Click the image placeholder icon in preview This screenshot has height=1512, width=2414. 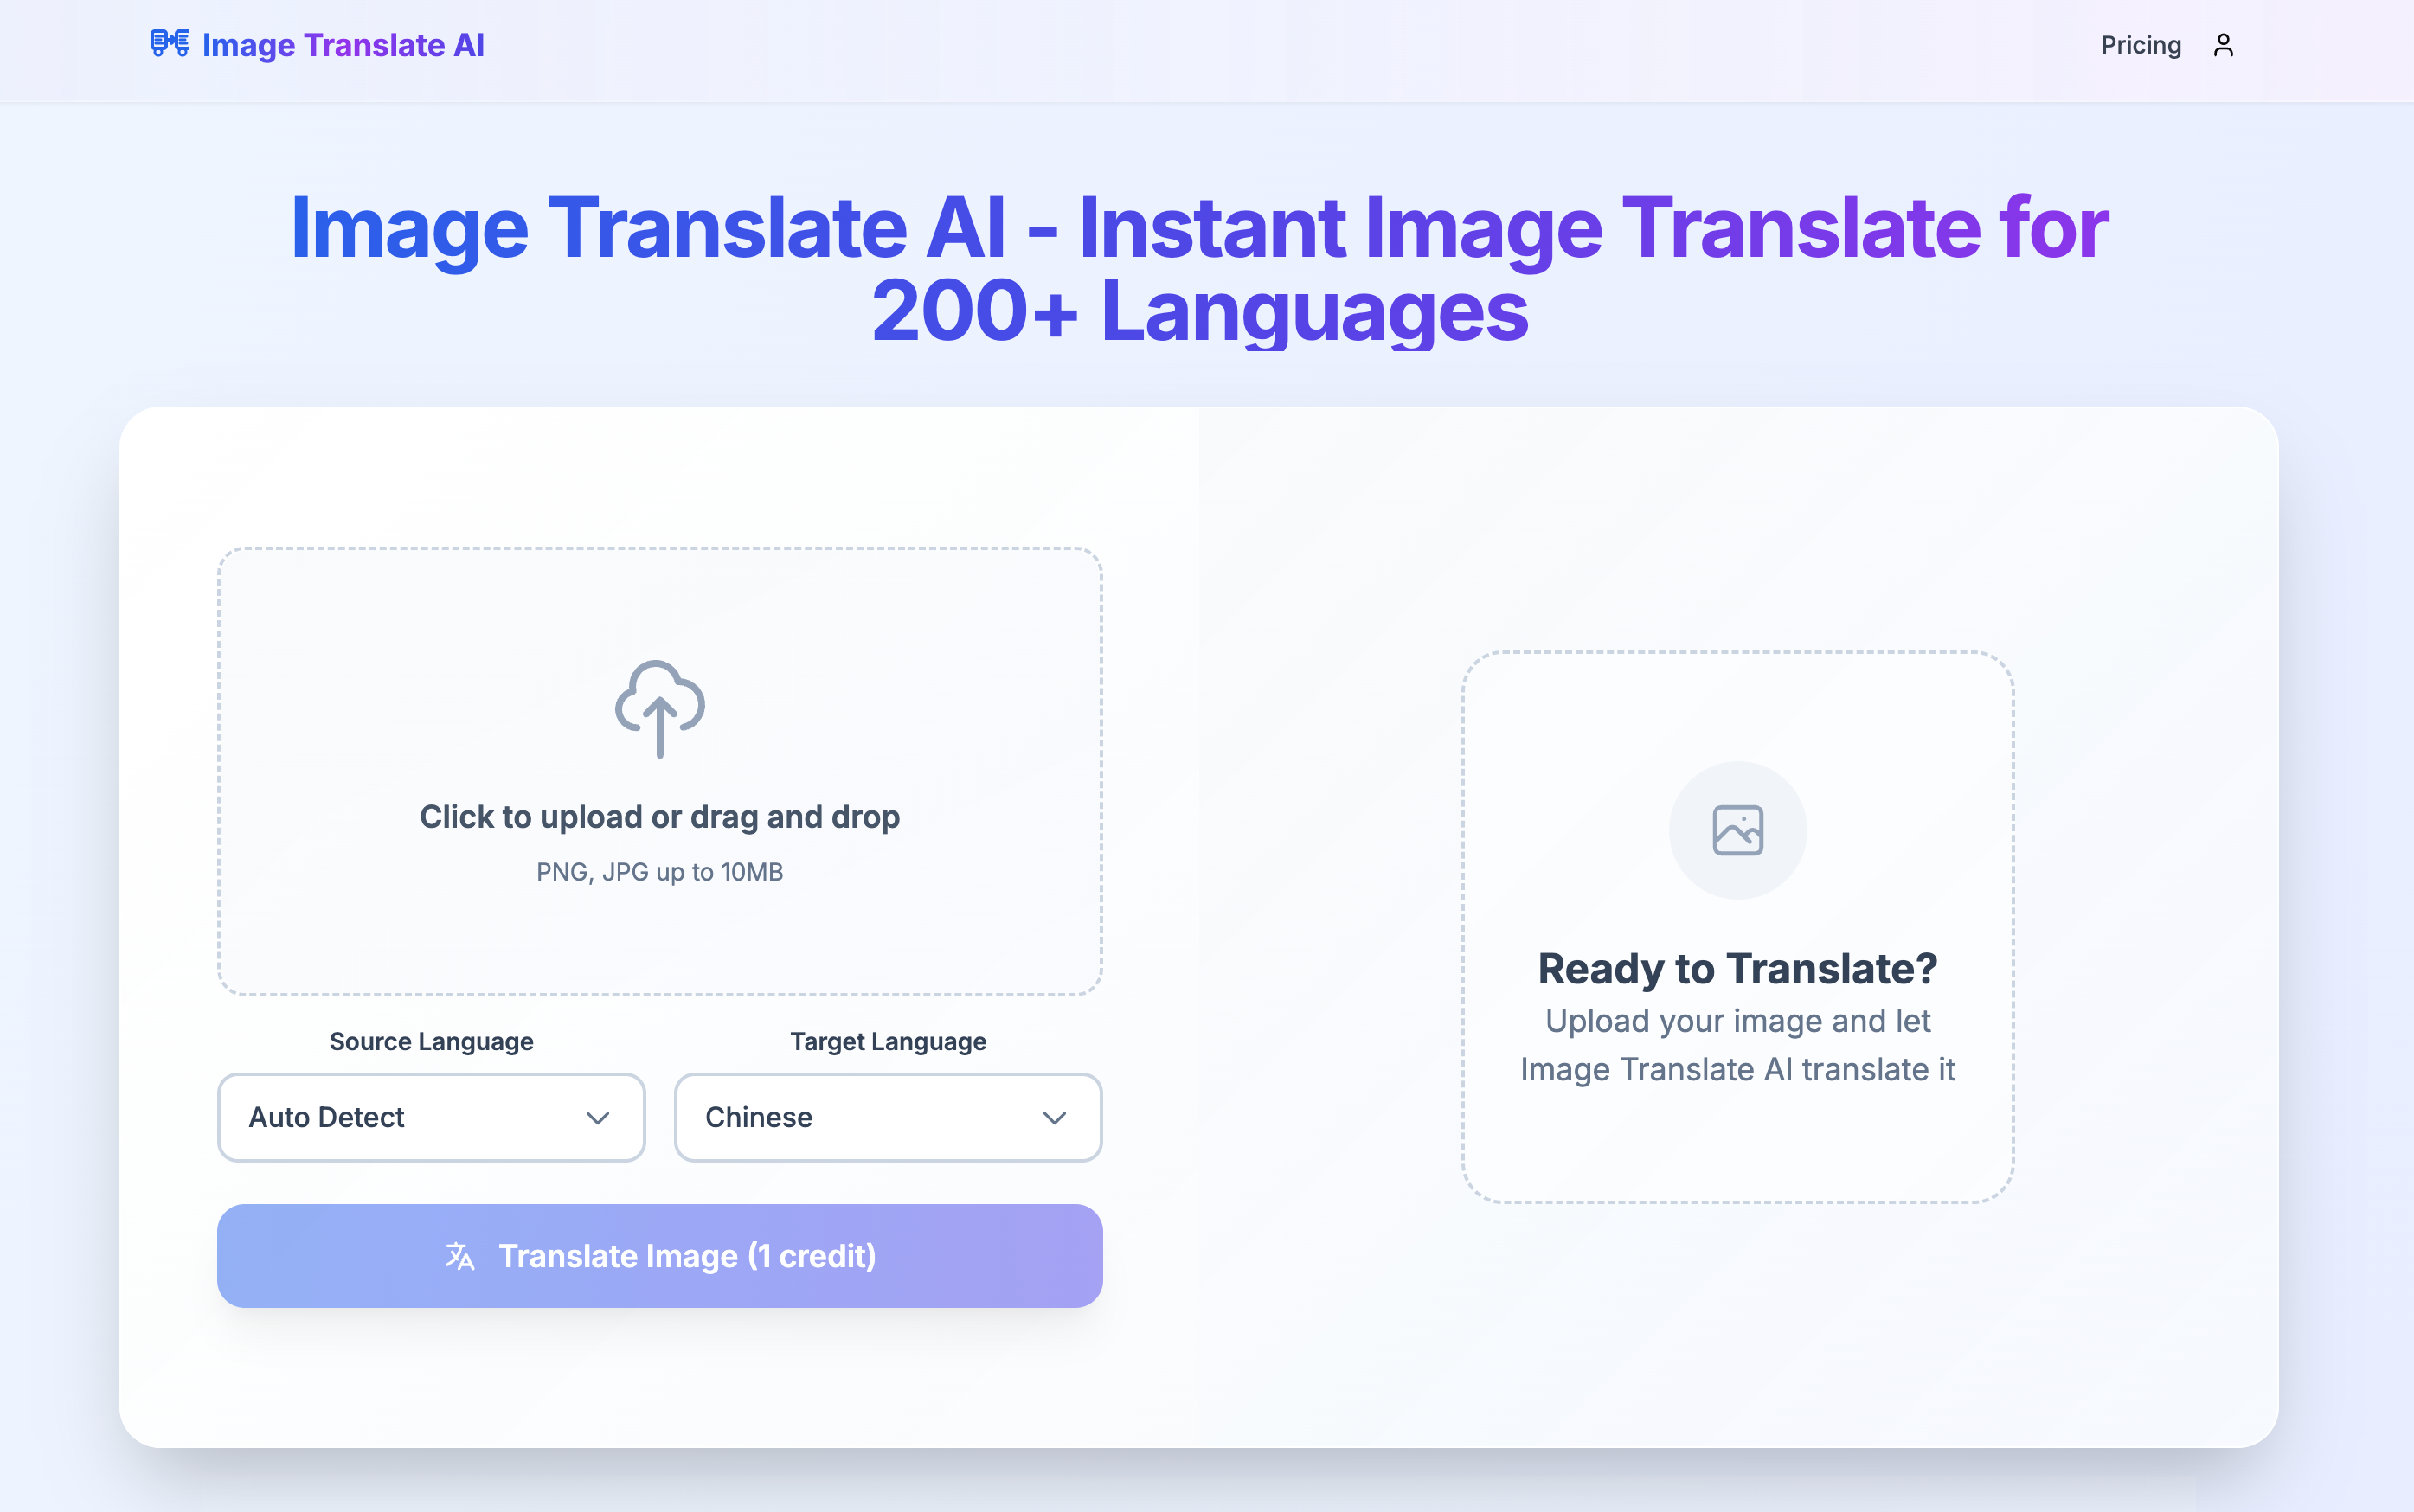coord(1737,830)
